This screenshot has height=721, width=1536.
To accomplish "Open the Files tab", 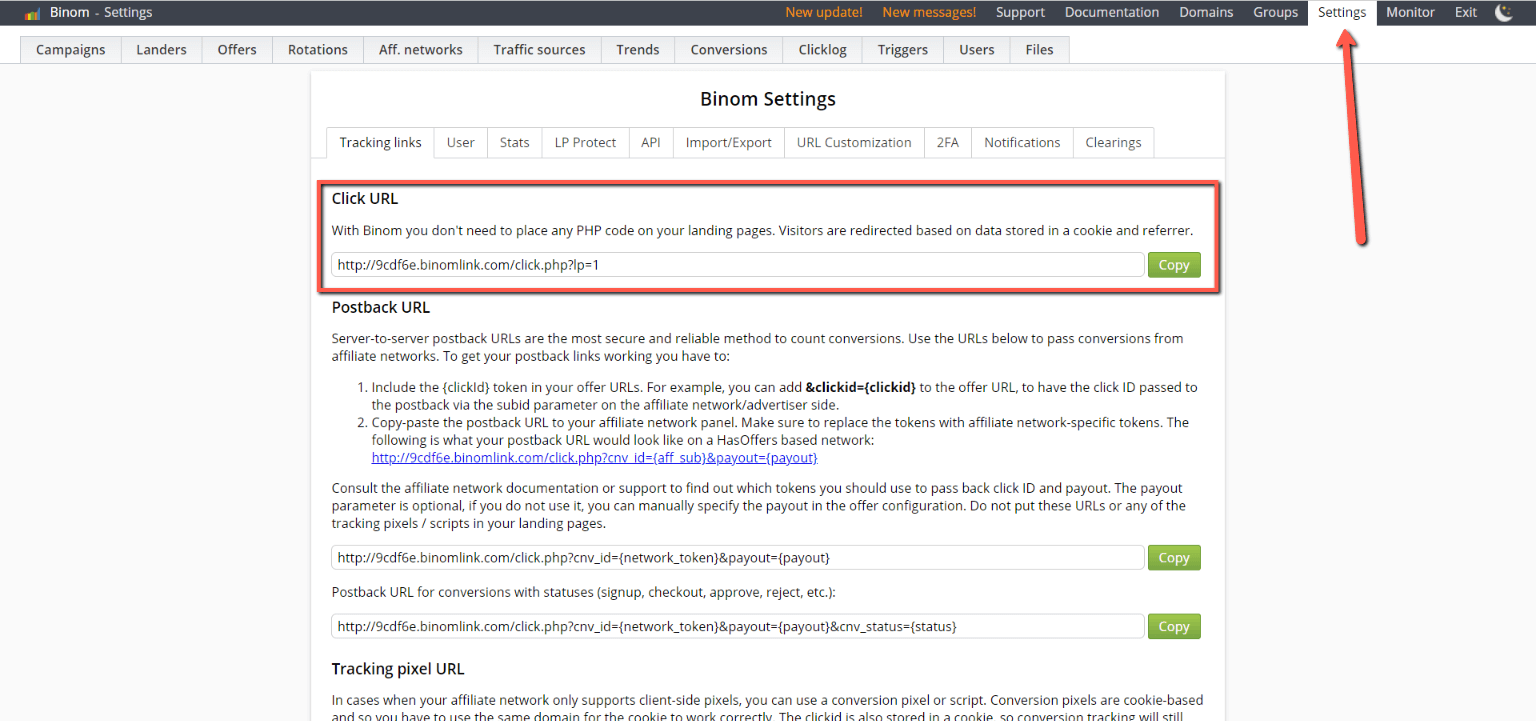I will (1040, 50).
